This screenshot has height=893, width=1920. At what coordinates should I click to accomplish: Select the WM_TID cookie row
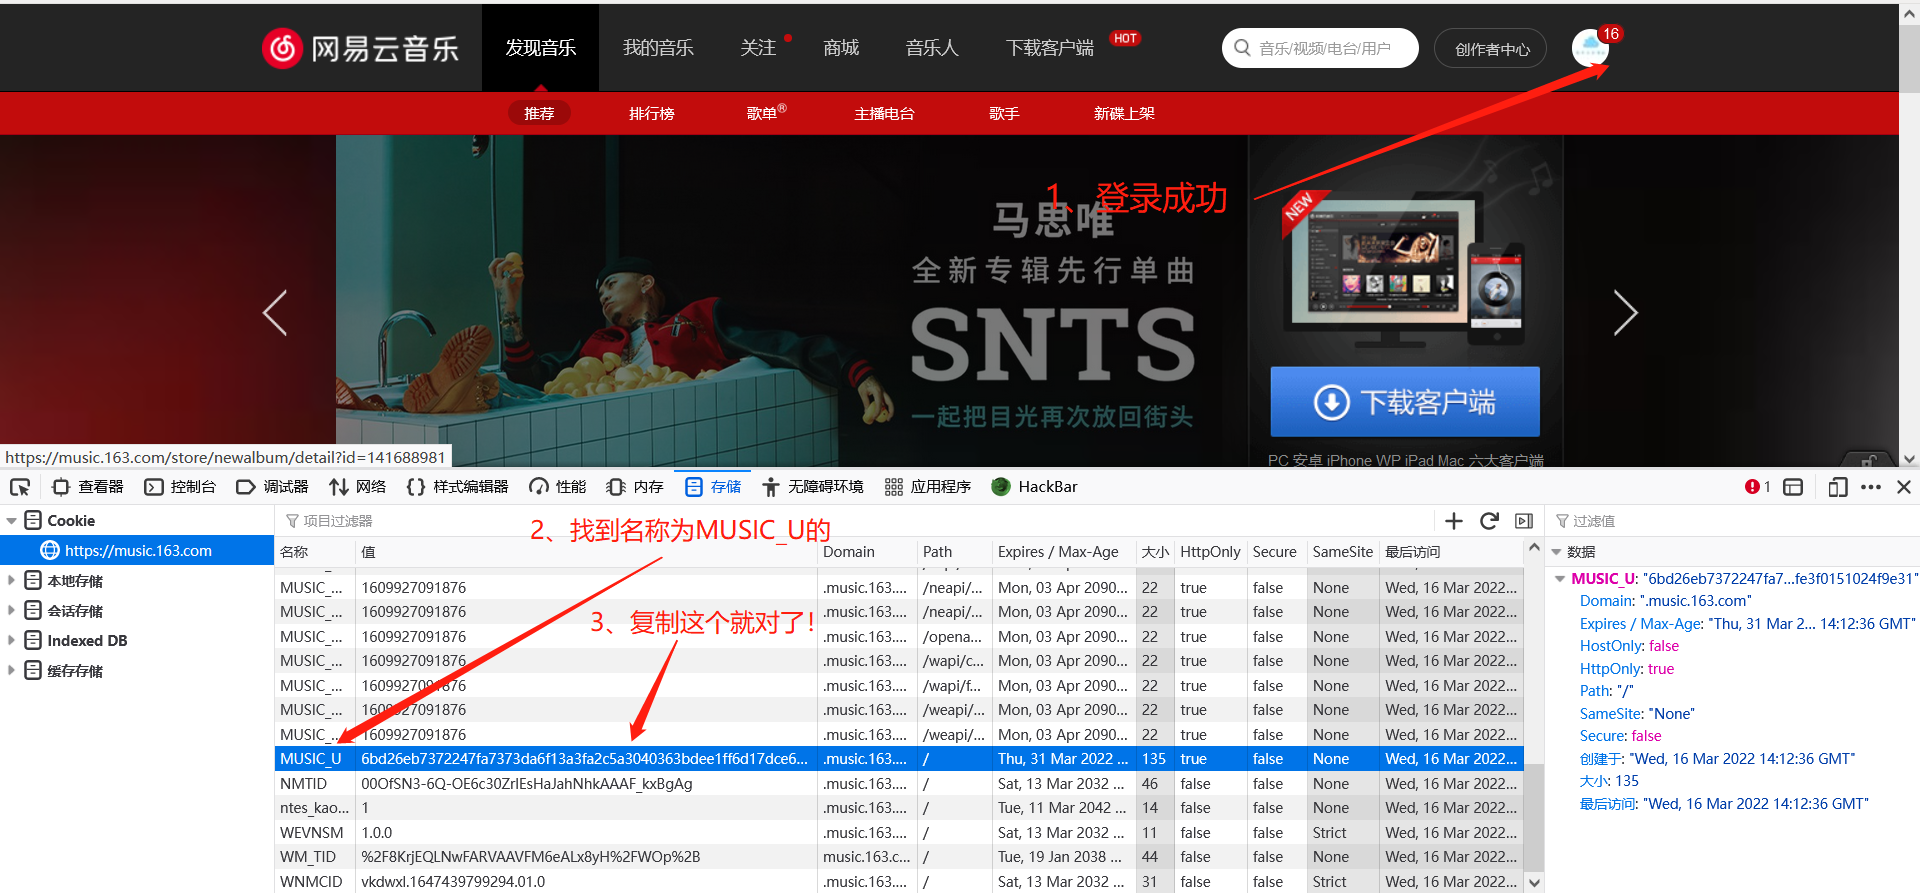tap(899, 857)
